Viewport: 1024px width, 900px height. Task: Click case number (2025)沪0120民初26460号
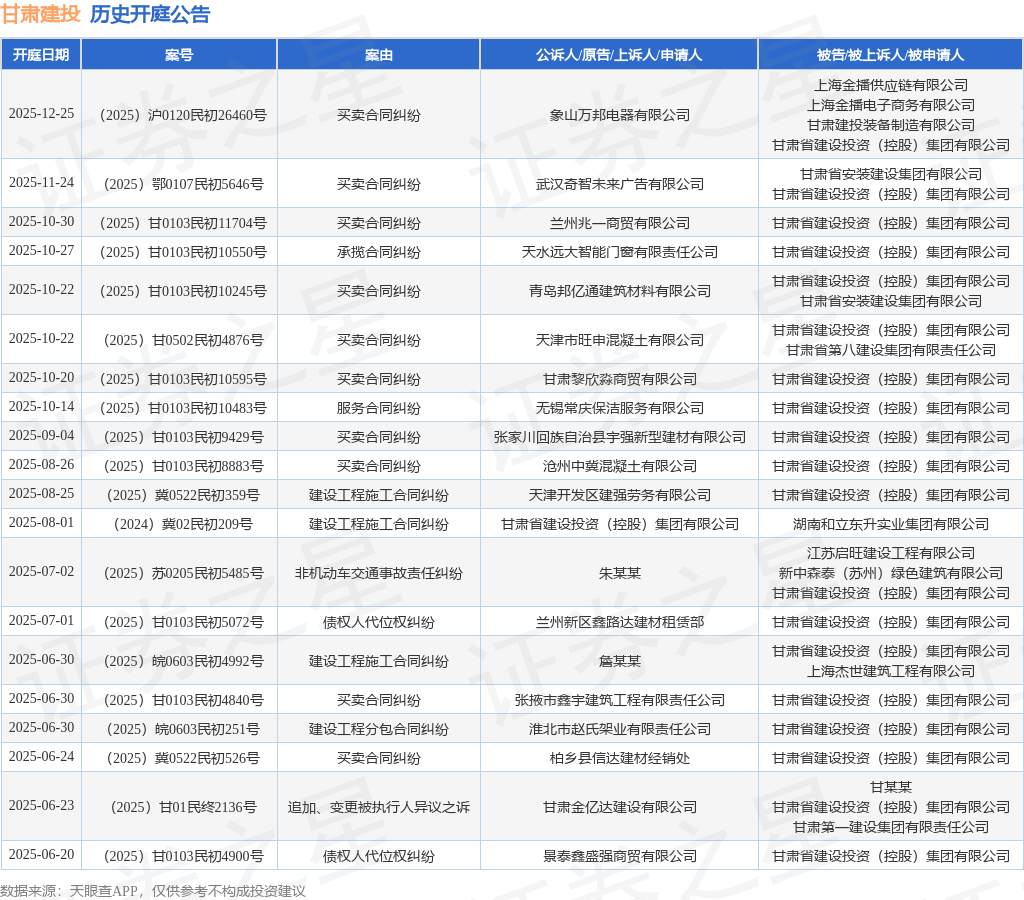coord(183,115)
